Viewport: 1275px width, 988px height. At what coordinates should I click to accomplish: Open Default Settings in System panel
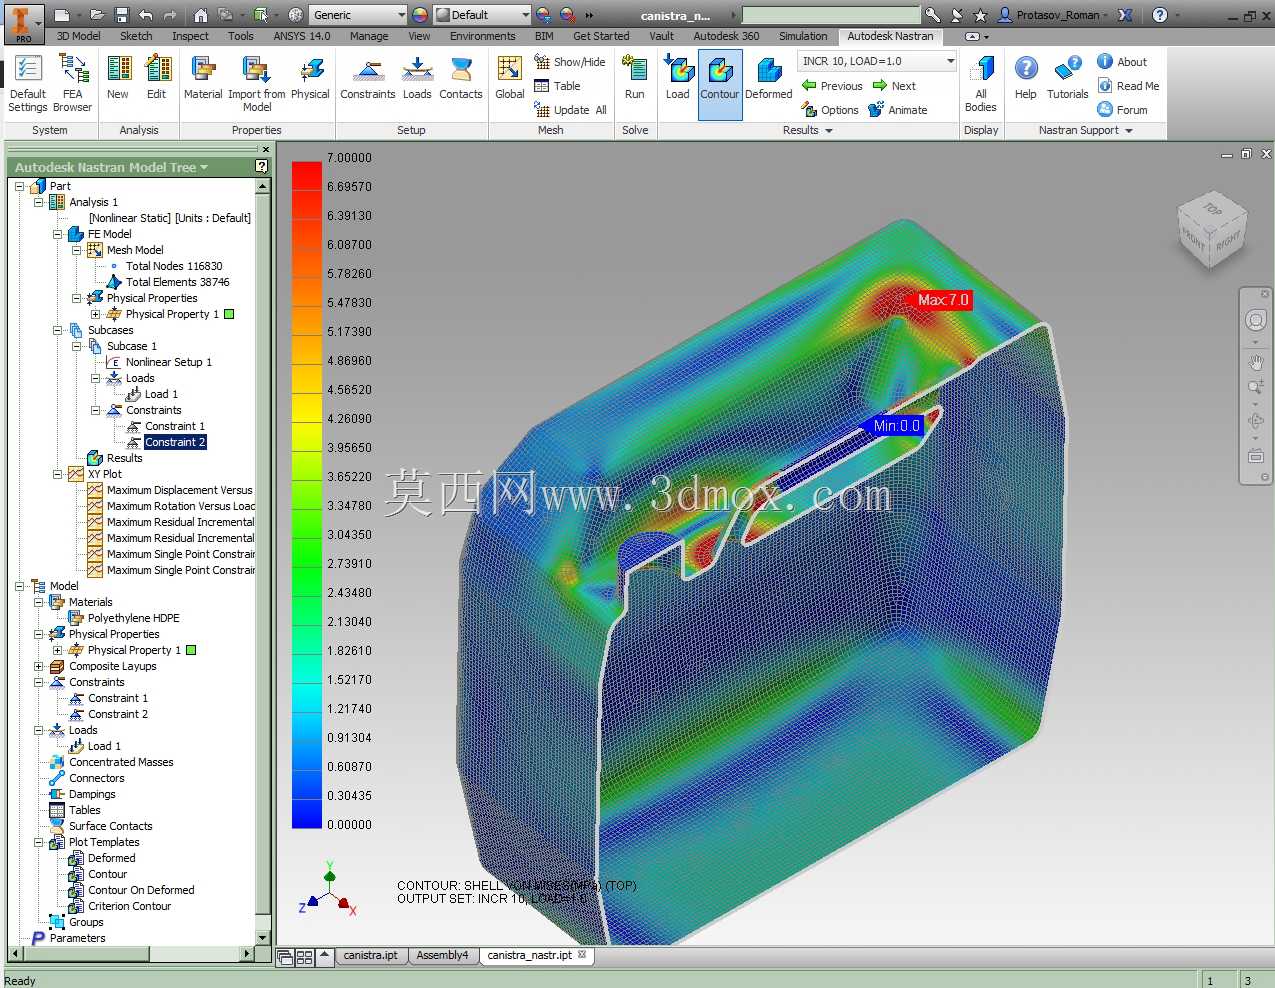point(28,83)
